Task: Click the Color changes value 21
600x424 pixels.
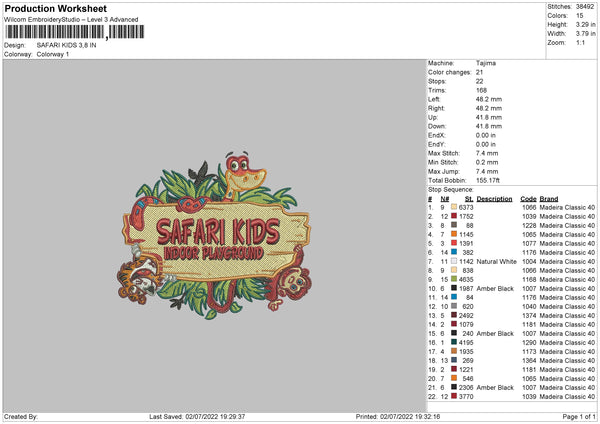Action: pos(479,72)
